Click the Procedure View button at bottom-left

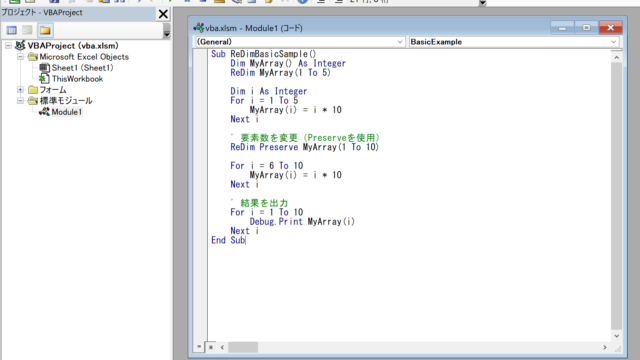click(199, 347)
